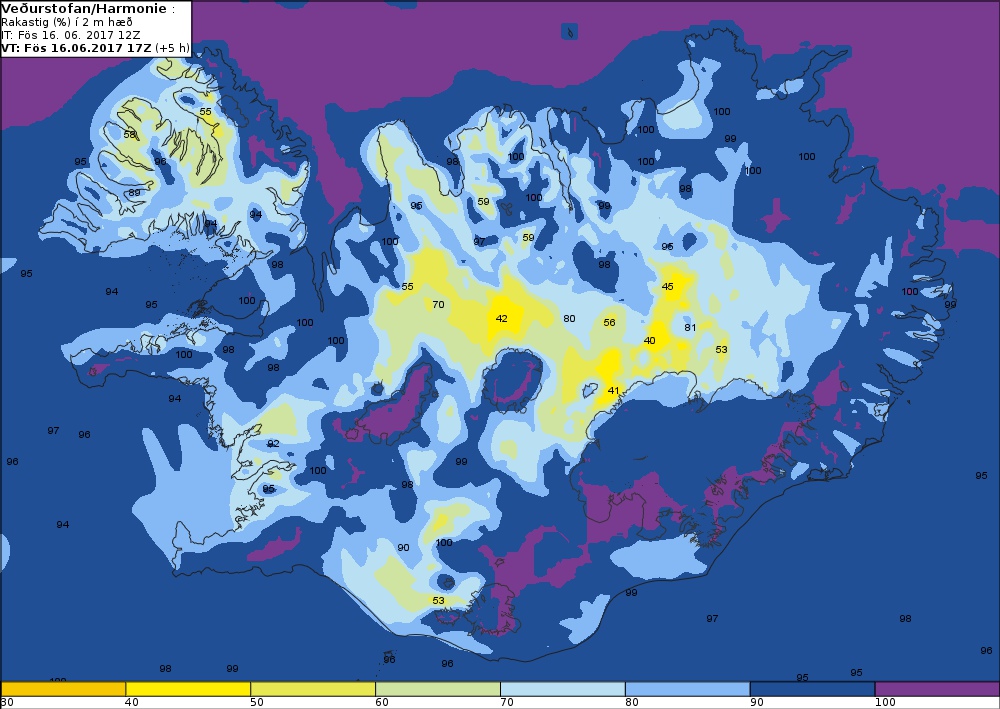Select the pale blue 70–80 legend band
Viewport: 1000px width, 709px height.
pyautogui.click(x=562, y=689)
